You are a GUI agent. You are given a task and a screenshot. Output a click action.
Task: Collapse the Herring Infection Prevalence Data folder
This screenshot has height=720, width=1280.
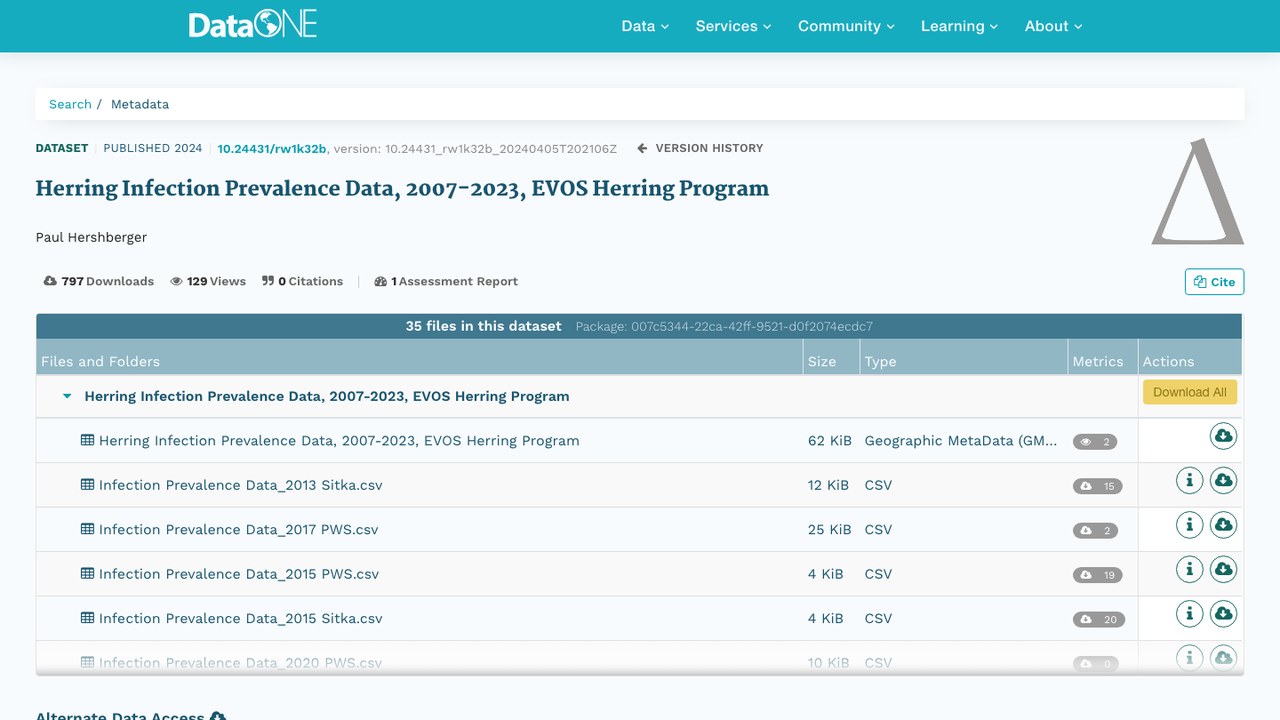[67, 397]
